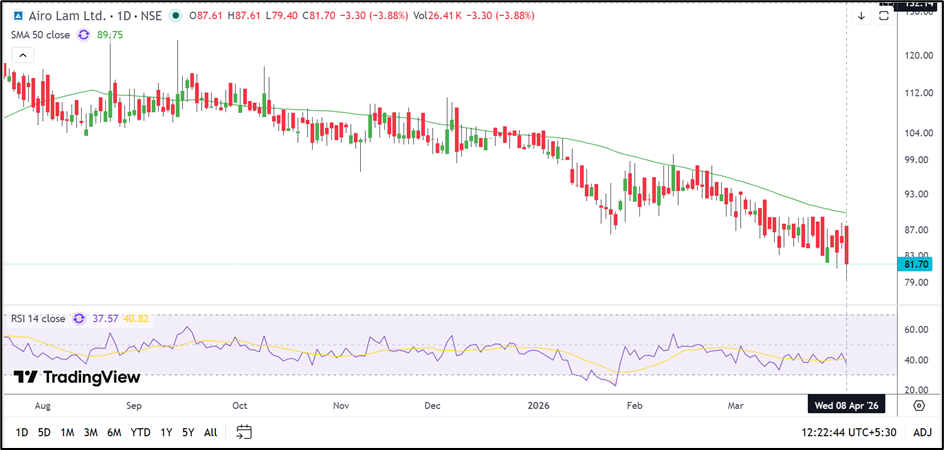Select the 5Y time range
This screenshot has width=944, height=450.
pyautogui.click(x=187, y=432)
